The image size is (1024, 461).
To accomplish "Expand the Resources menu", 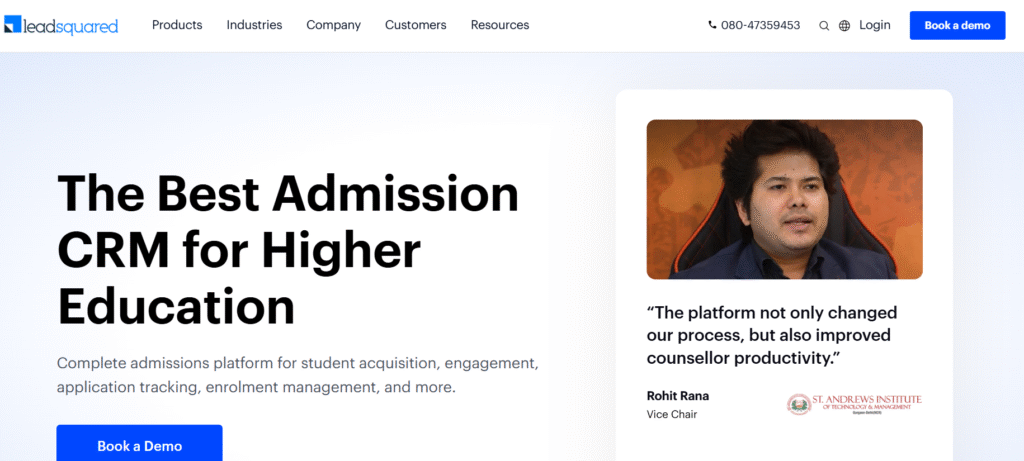I will tap(500, 25).
